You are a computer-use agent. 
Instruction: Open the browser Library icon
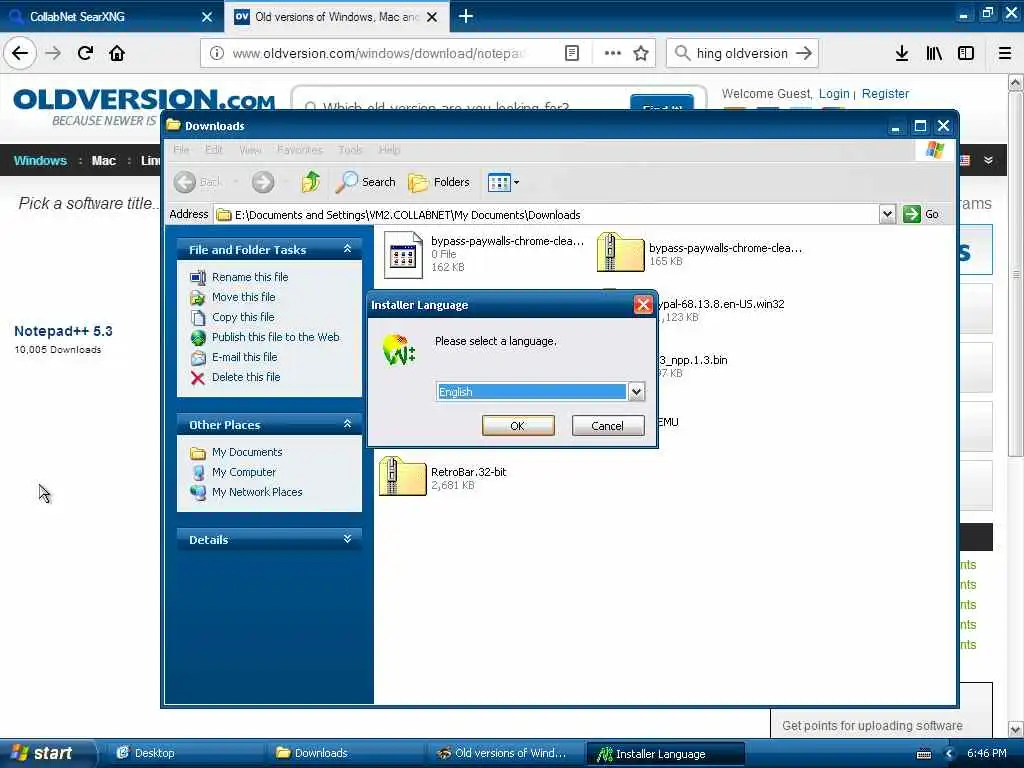tap(934, 54)
